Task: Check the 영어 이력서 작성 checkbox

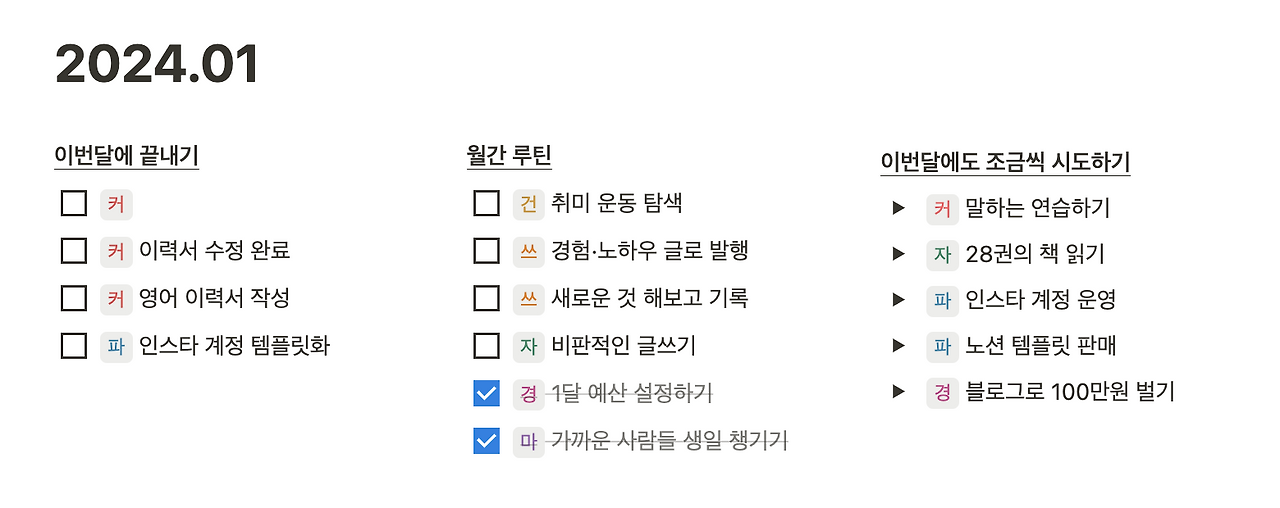Action: pyautogui.click(x=74, y=298)
